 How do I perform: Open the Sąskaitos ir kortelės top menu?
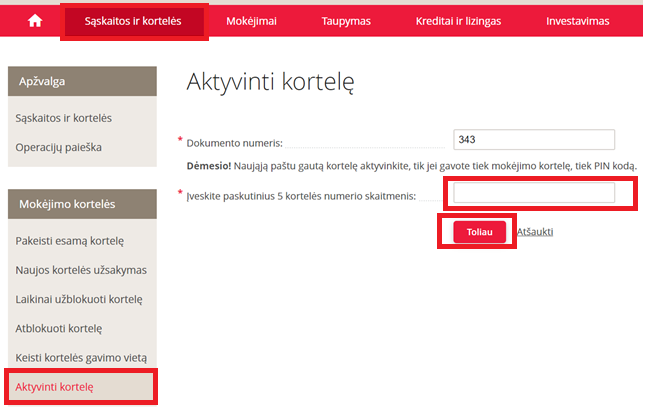point(133,21)
